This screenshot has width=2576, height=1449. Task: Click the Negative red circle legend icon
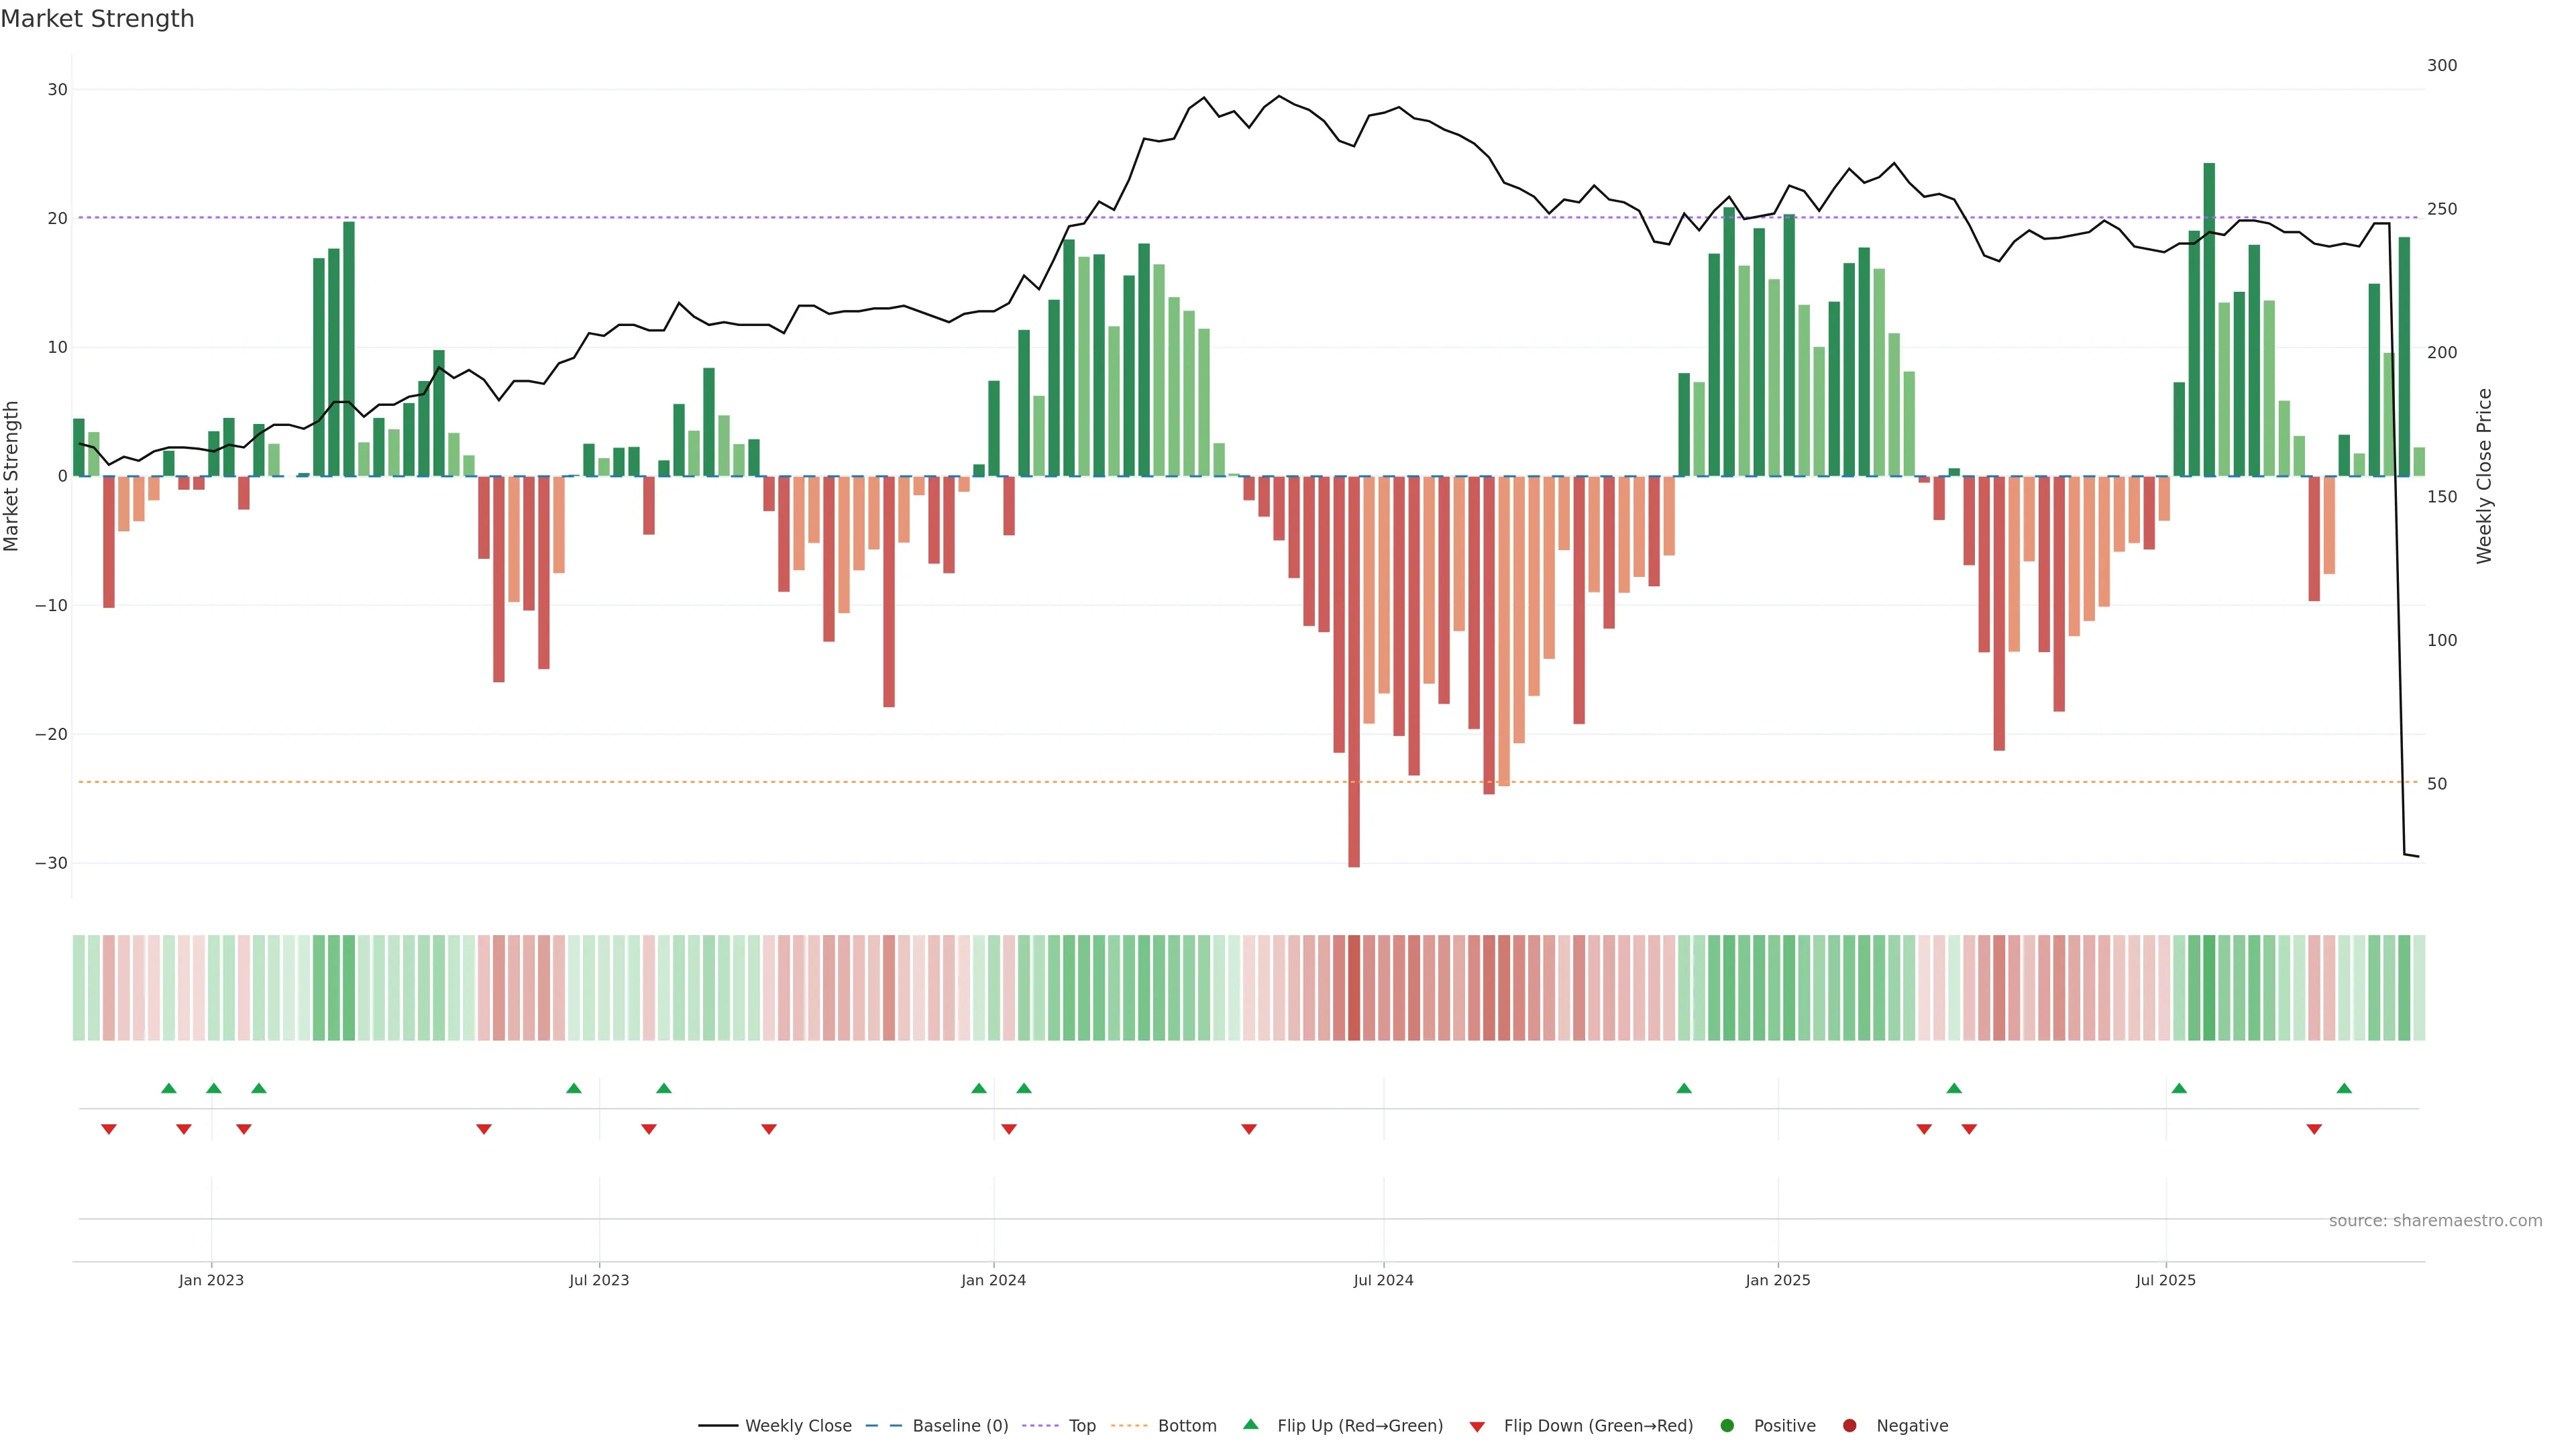[x=1849, y=1426]
